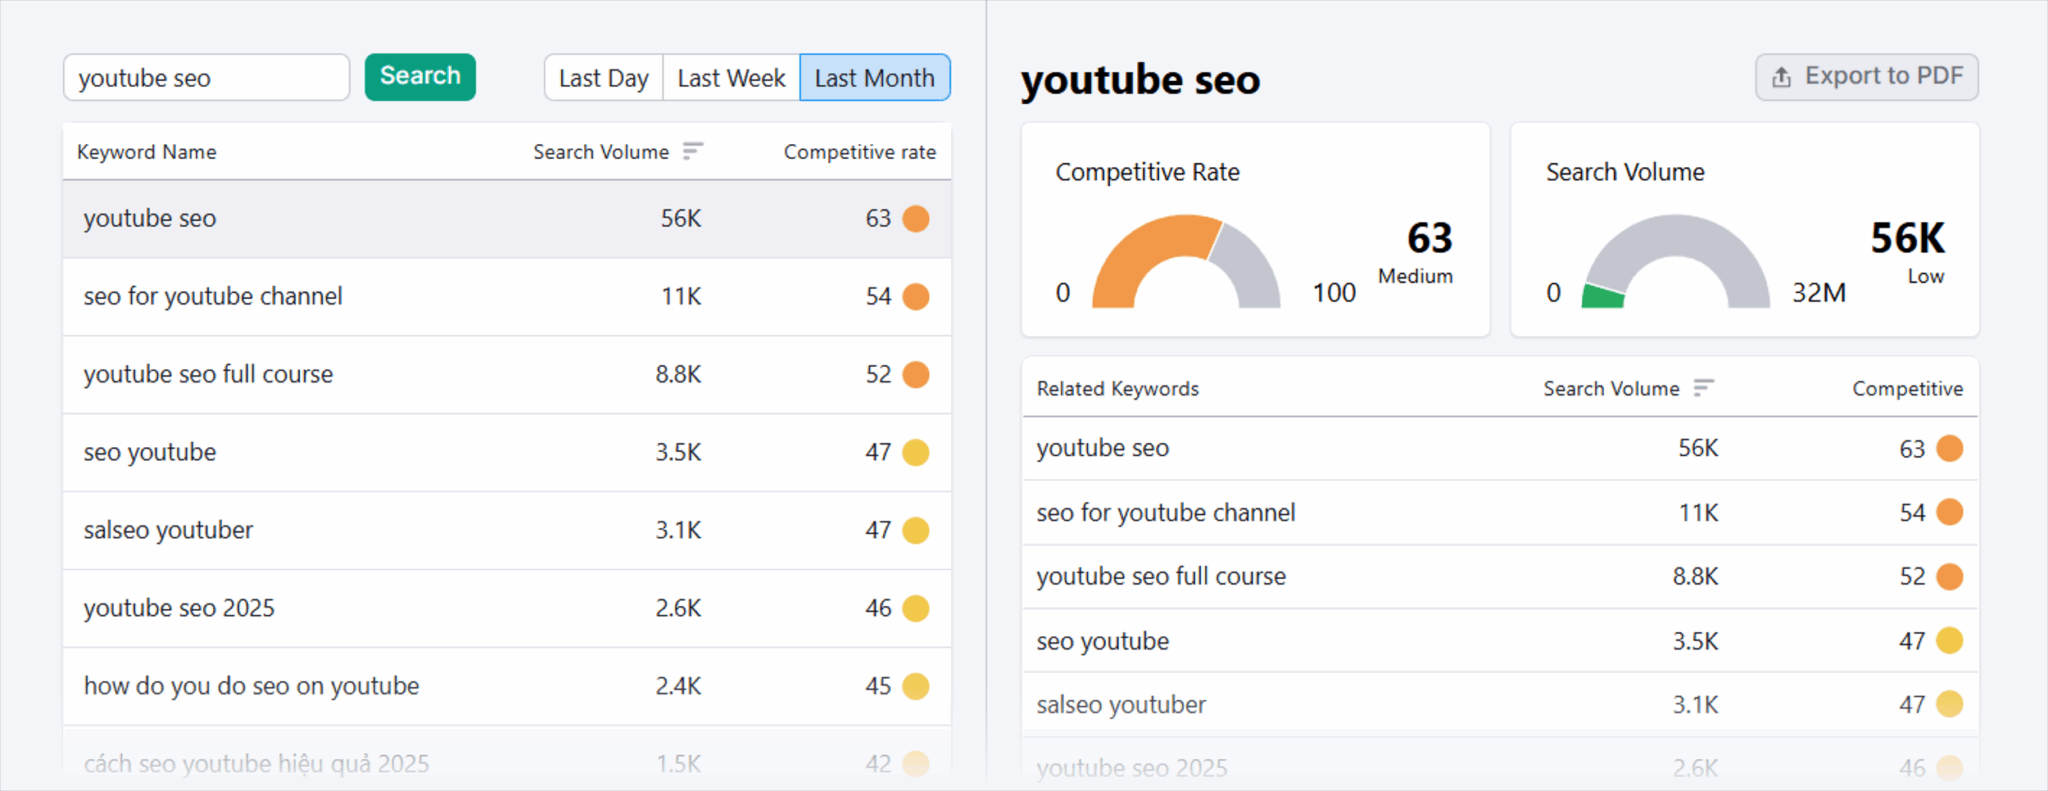This screenshot has width=2048, height=791.
Task: Click the Search Volume header in left table
Action: click(x=601, y=152)
